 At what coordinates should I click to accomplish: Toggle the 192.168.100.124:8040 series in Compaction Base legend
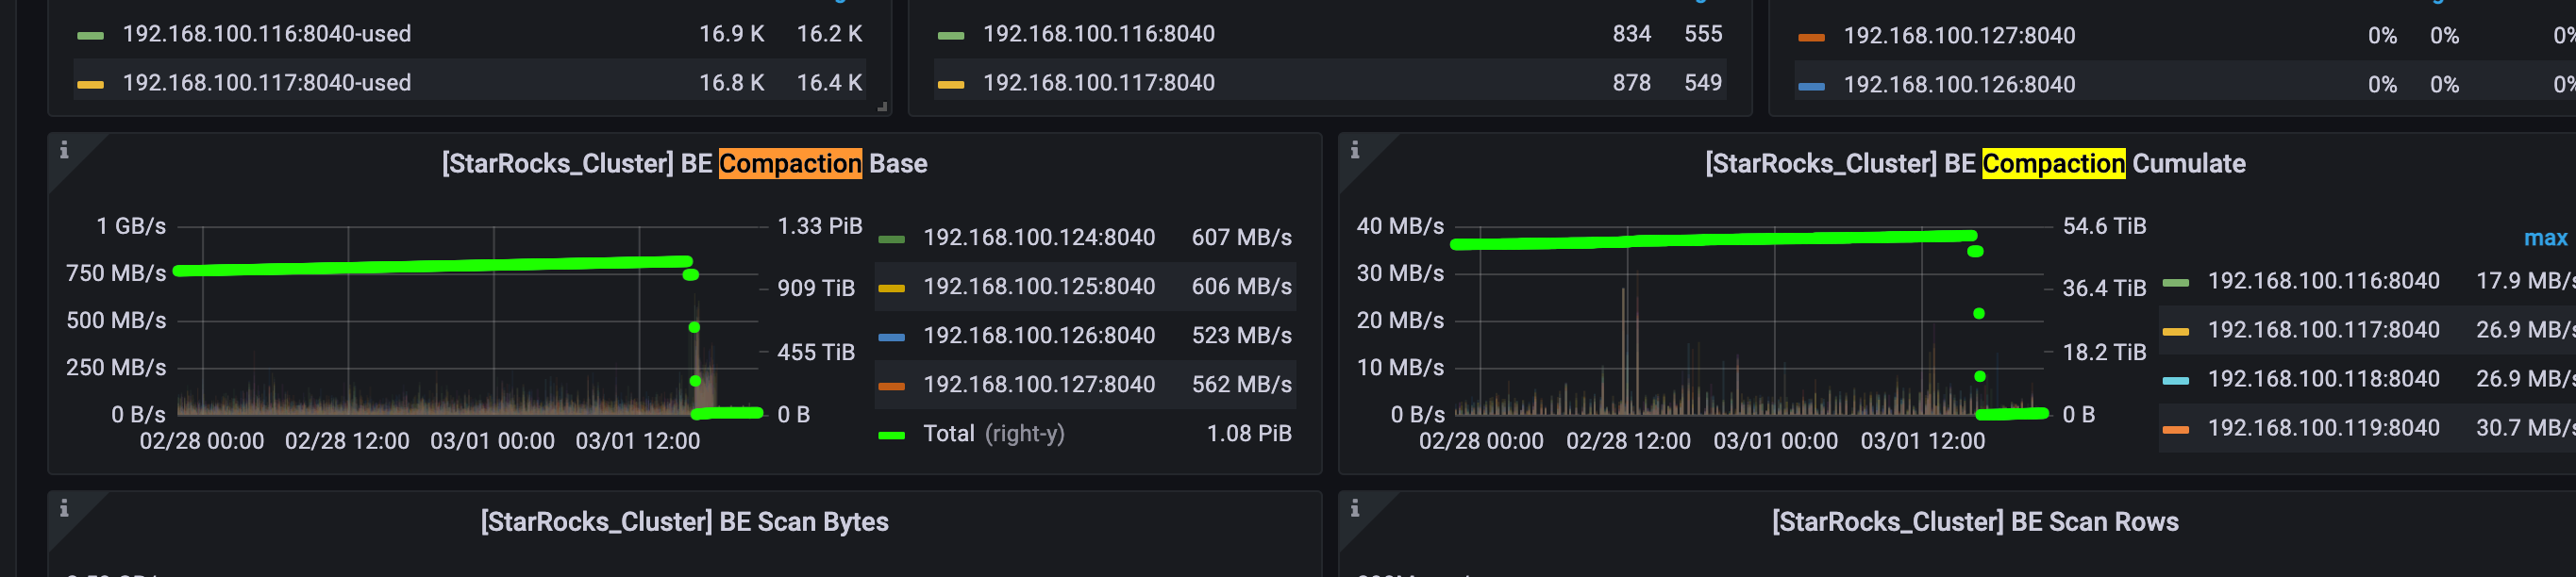pos(1039,238)
